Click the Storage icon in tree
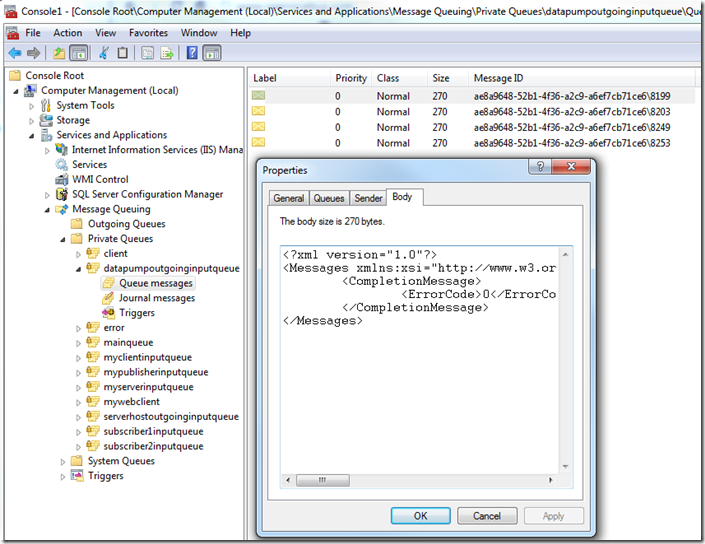 coord(46,120)
